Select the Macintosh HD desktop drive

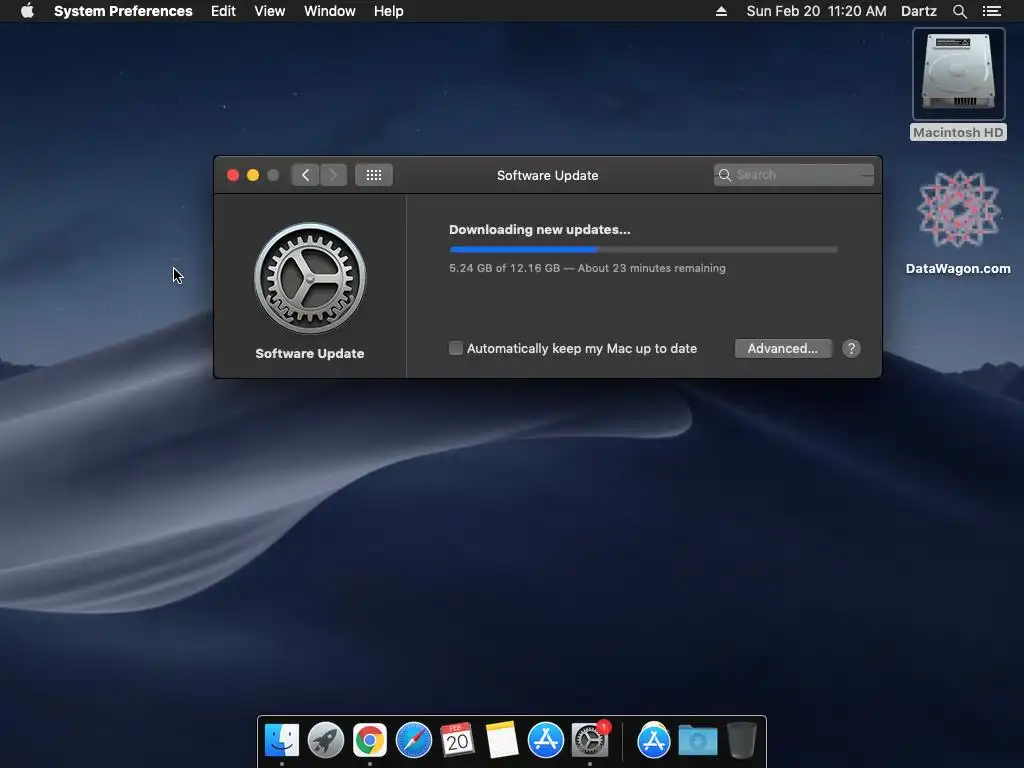pyautogui.click(x=958, y=84)
